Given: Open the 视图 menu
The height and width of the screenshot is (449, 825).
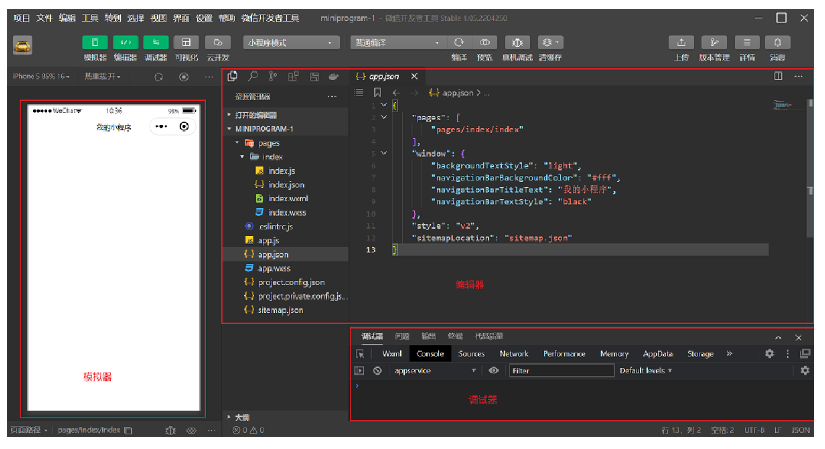Looking at the screenshot, I should pyautogui.click(x=158, y=18).
